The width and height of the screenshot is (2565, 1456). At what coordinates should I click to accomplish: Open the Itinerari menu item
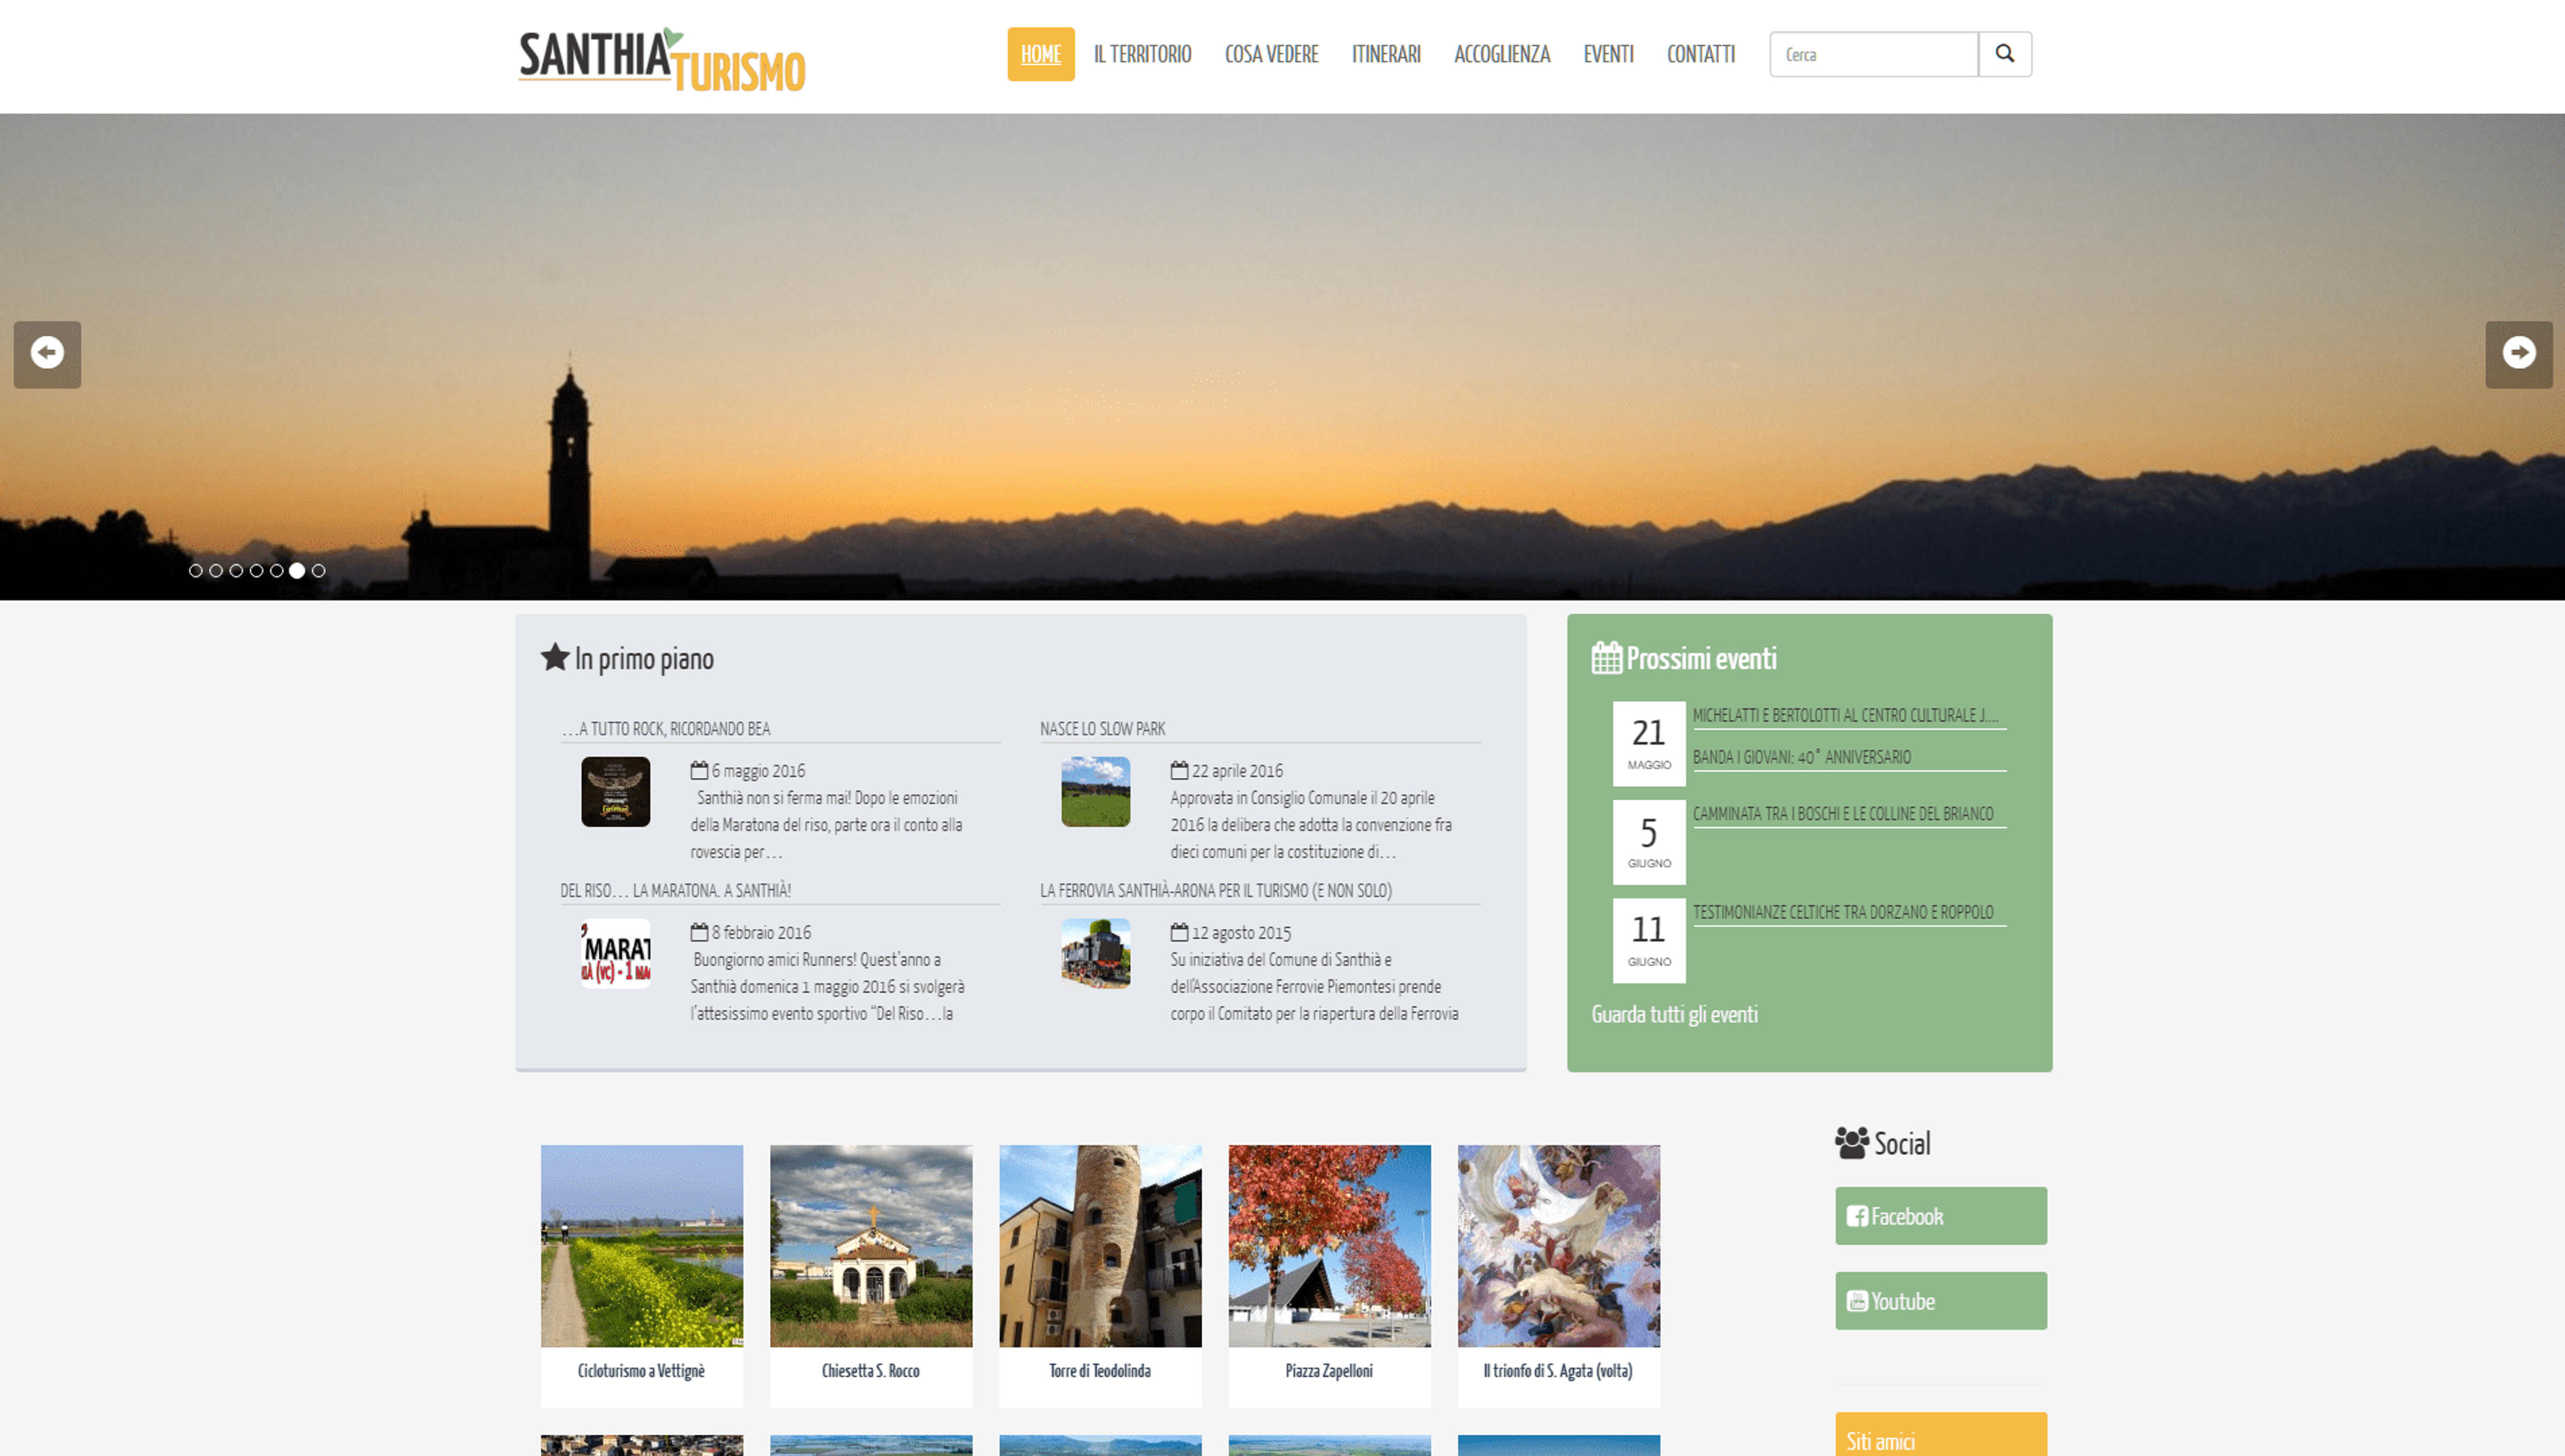pyautogui.click(x=1385, y=54)
